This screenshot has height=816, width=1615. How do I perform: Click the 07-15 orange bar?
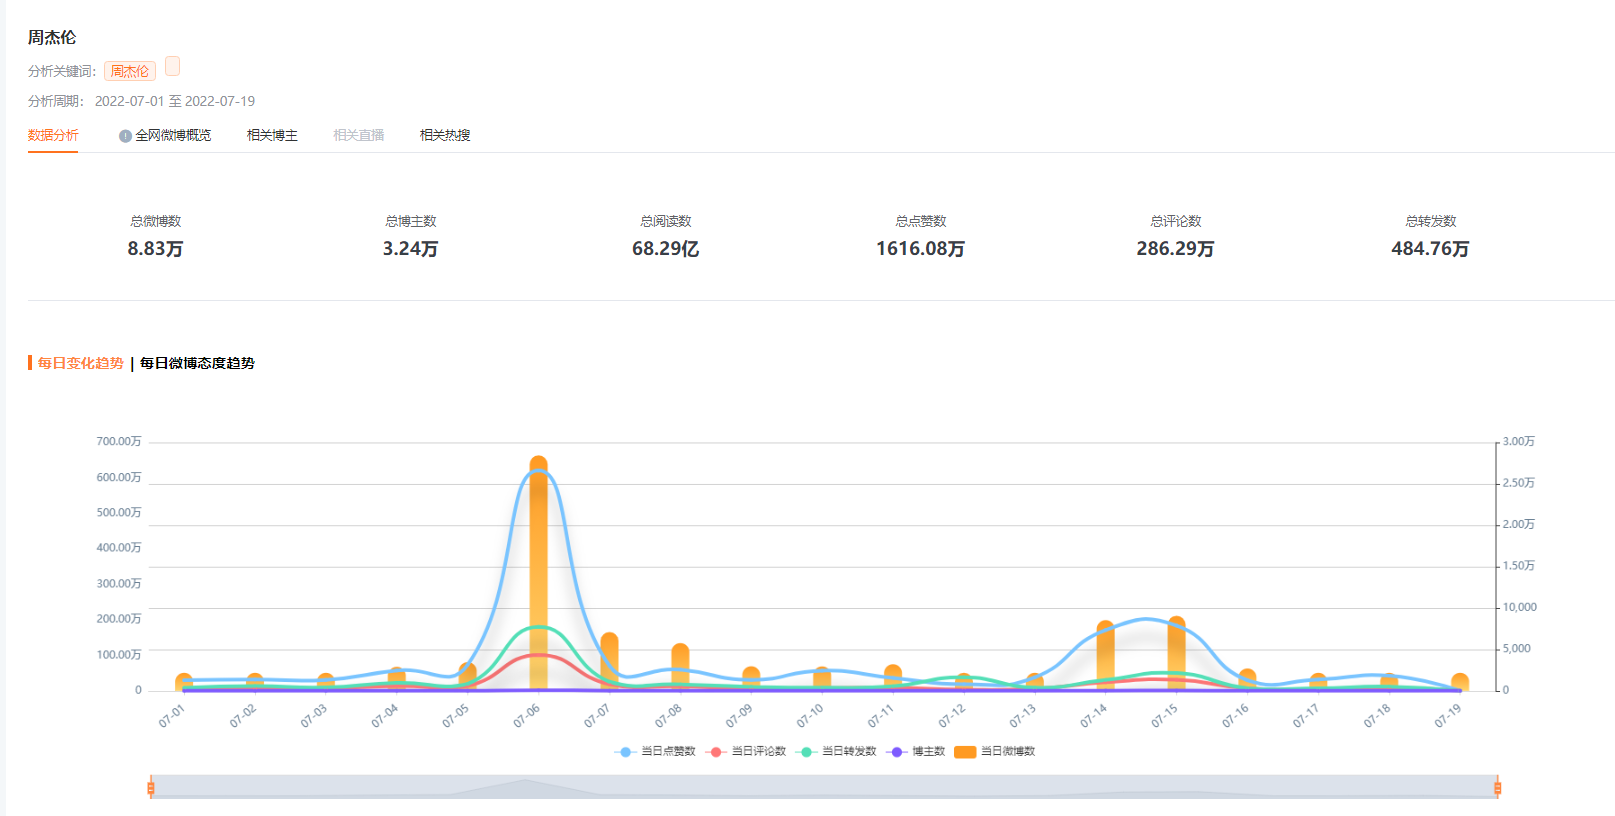coord(1176,653)
